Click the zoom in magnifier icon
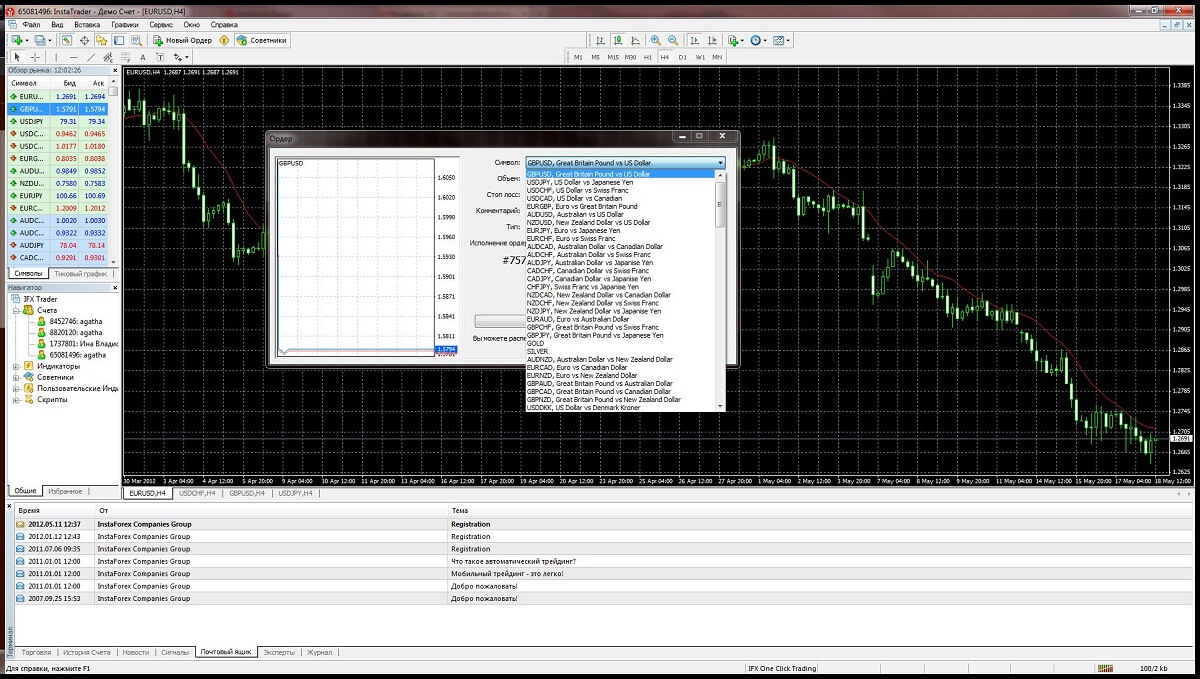 point(656,41)
